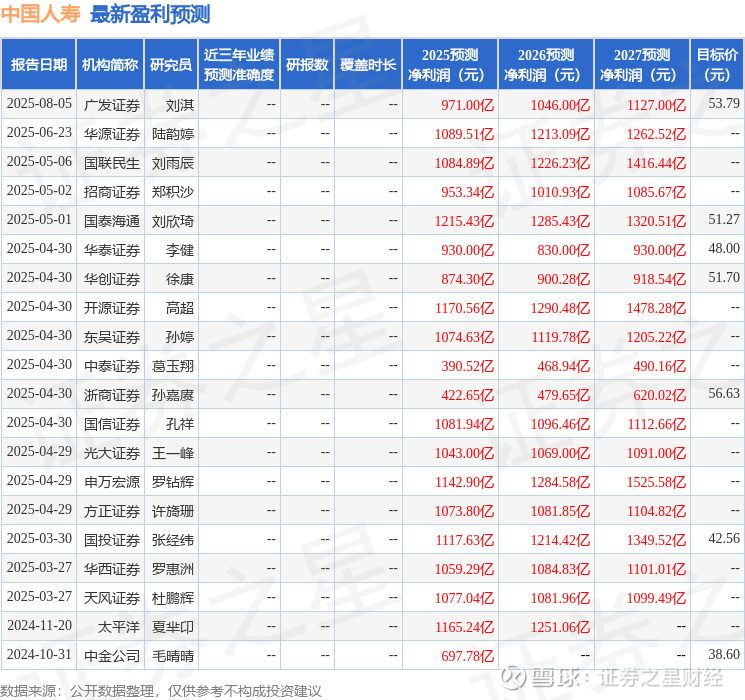The image size is (745, 700).
Task: Click the value 390.52亿
Action: (468, 366)
